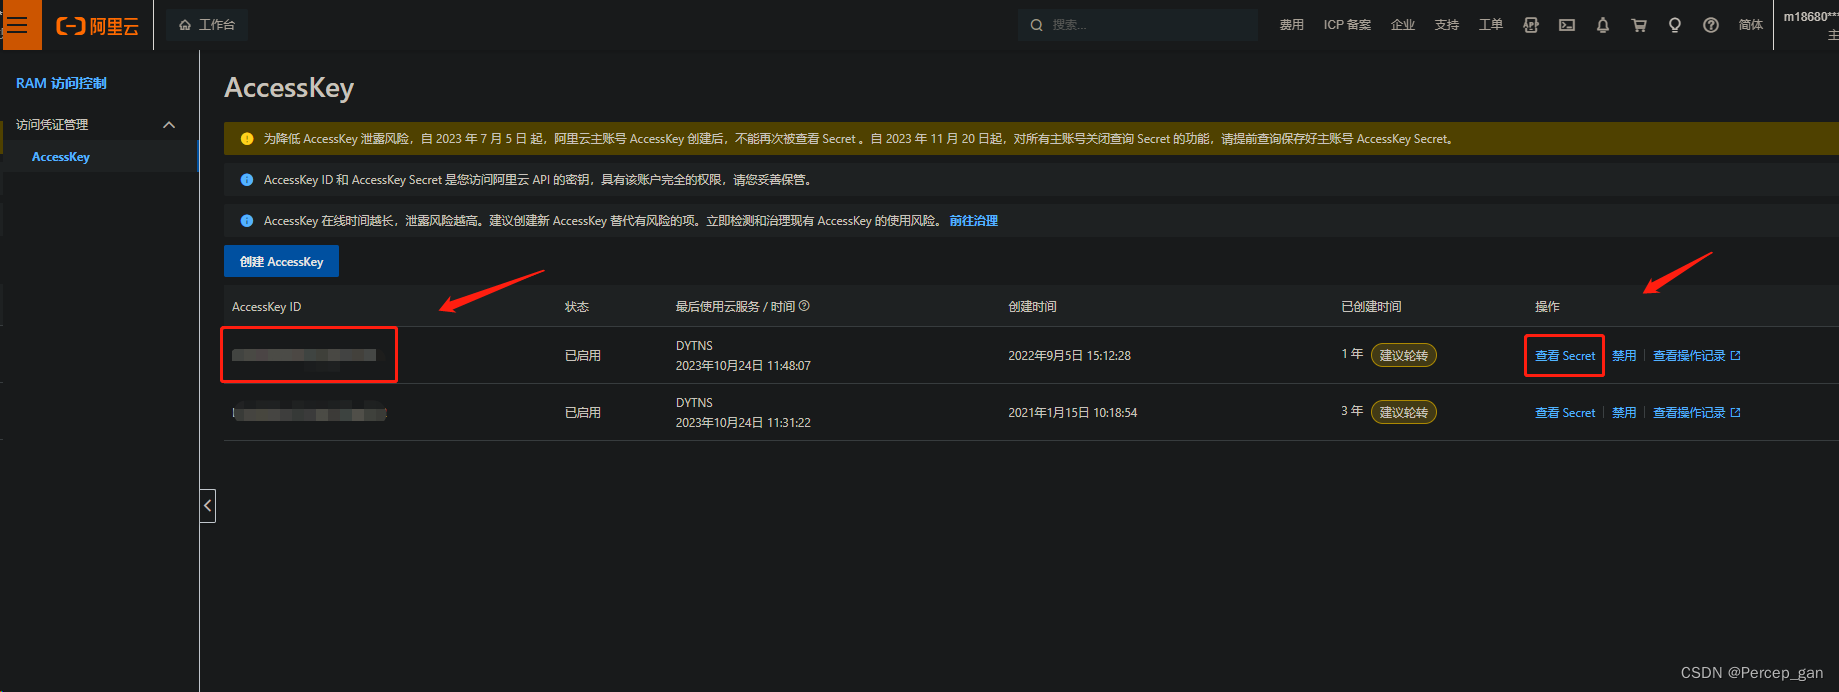The image size is (1839, 692).
Task: Click 禁用 for the 2022 key
Action: [x=1624, y=356]
